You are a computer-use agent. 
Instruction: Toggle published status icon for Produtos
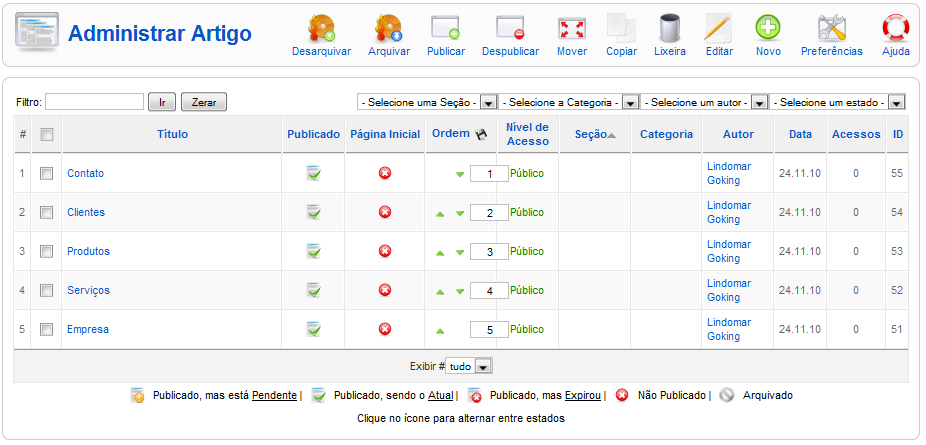point(314,251)
